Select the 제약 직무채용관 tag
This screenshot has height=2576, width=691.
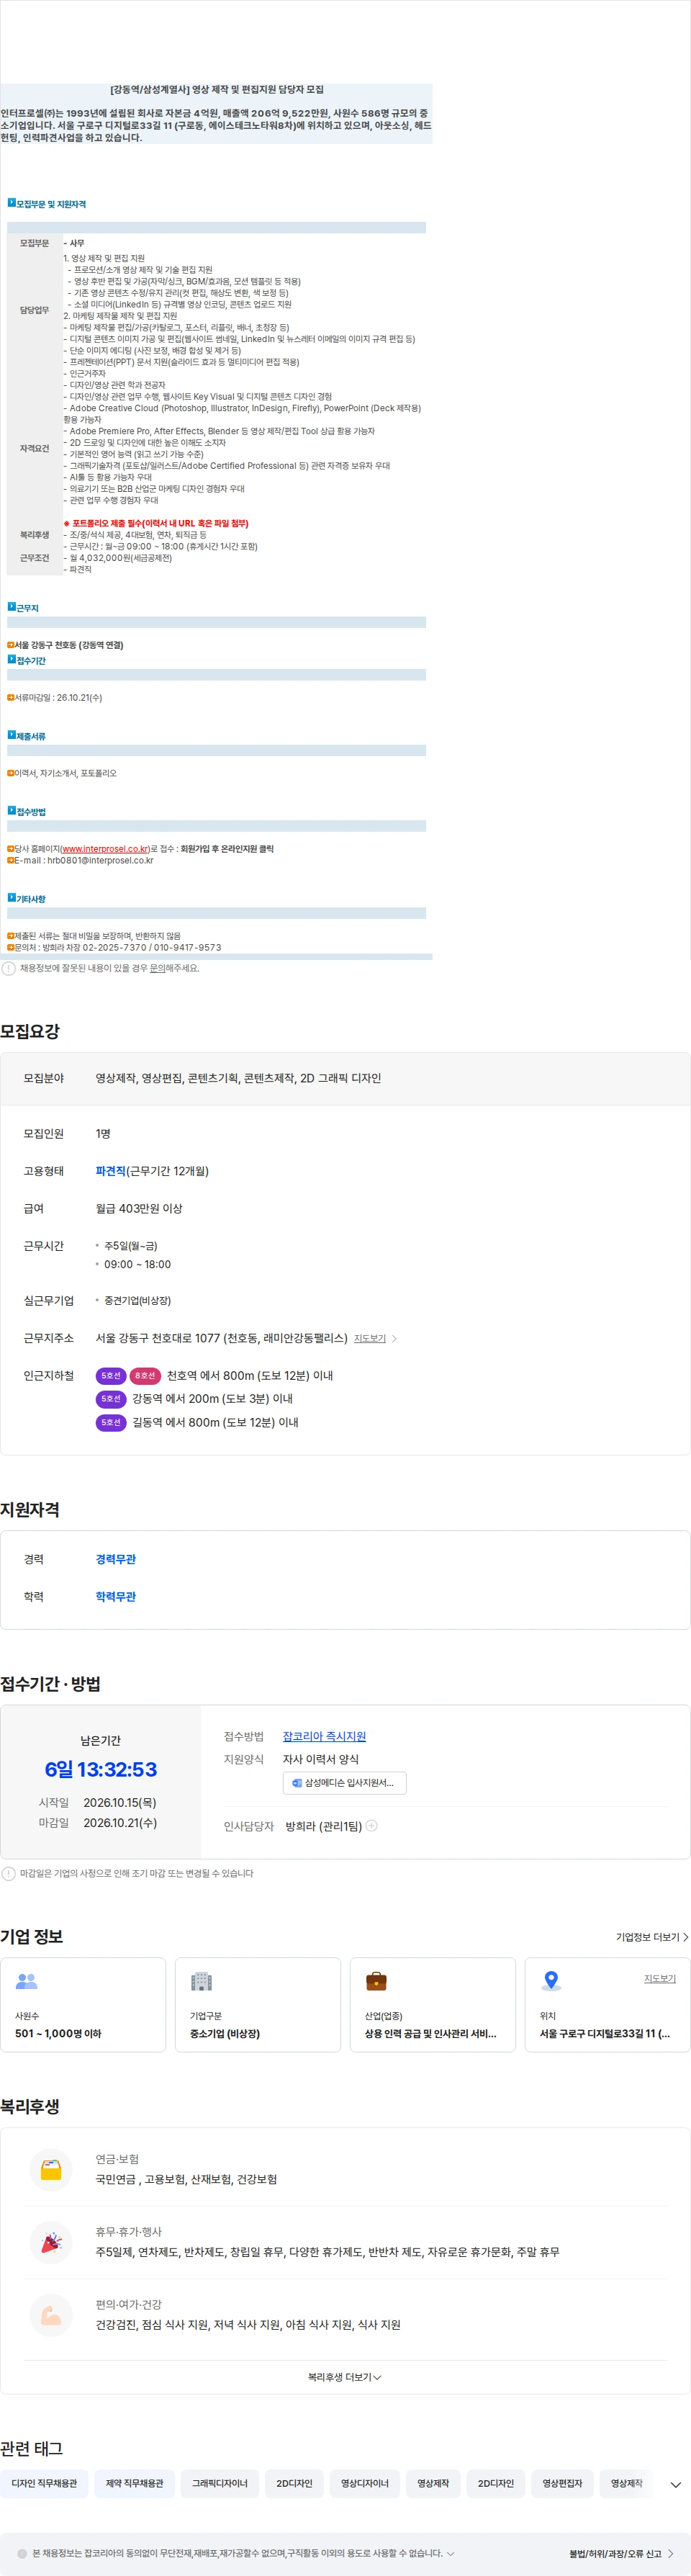click(134, 2483)
